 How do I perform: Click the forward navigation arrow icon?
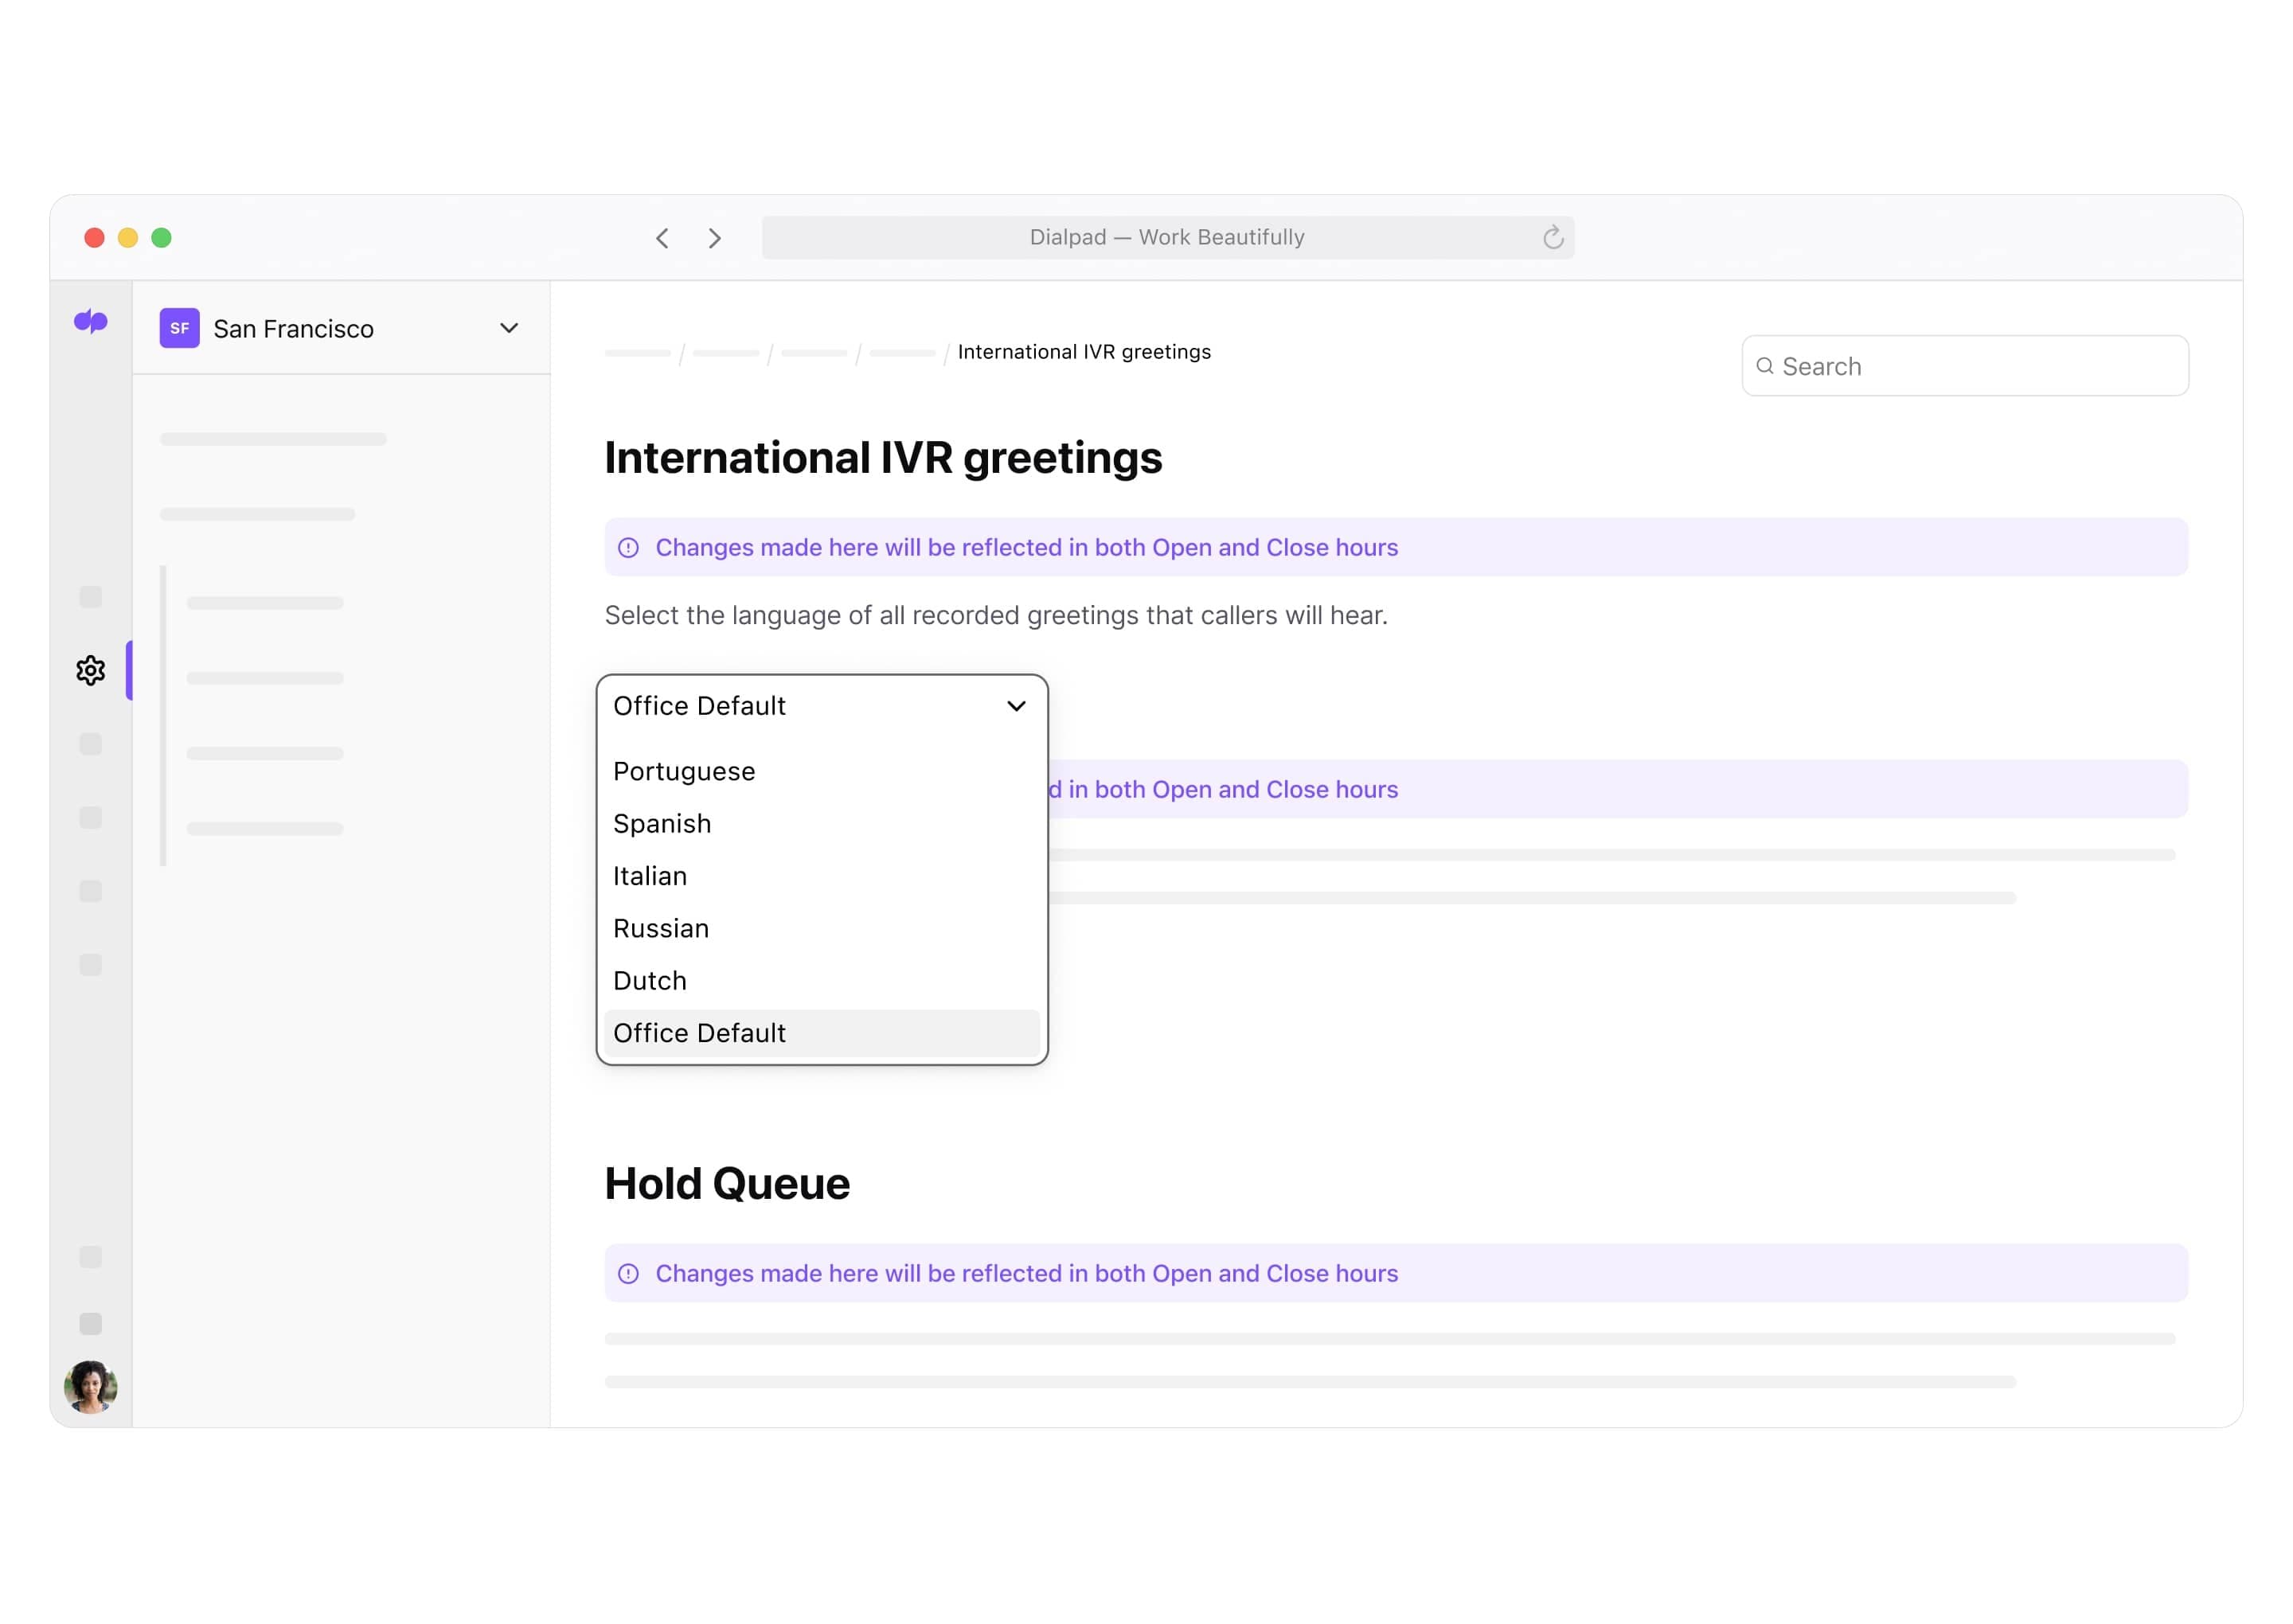pos(713,237)
